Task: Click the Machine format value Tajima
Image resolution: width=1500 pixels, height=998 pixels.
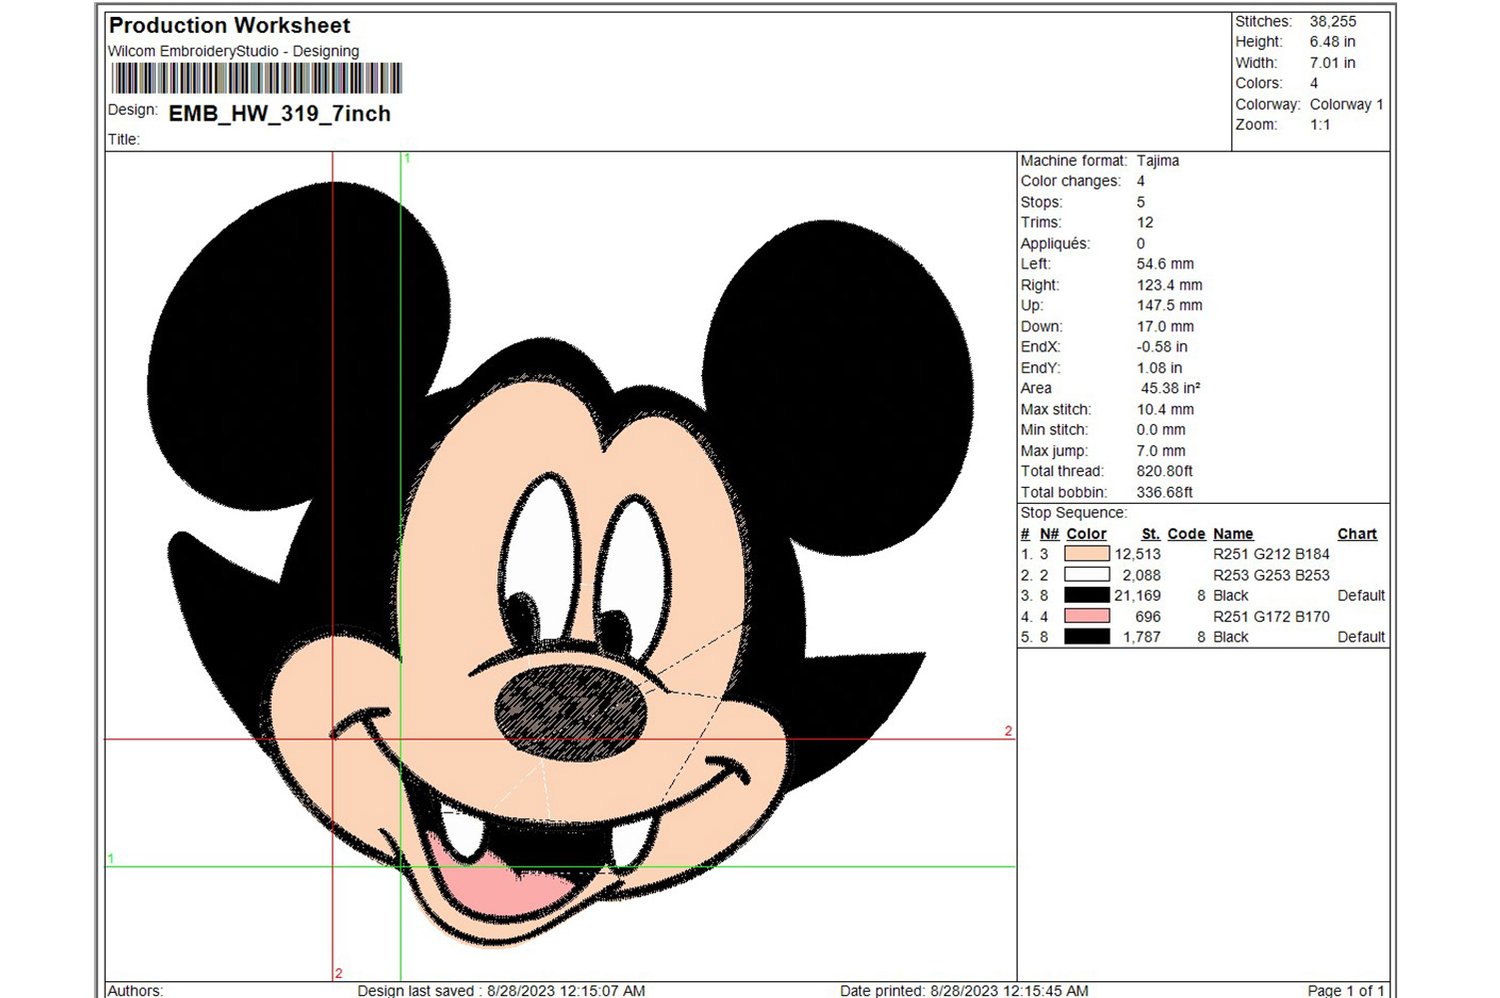Action: click(x=1158, y=161)
